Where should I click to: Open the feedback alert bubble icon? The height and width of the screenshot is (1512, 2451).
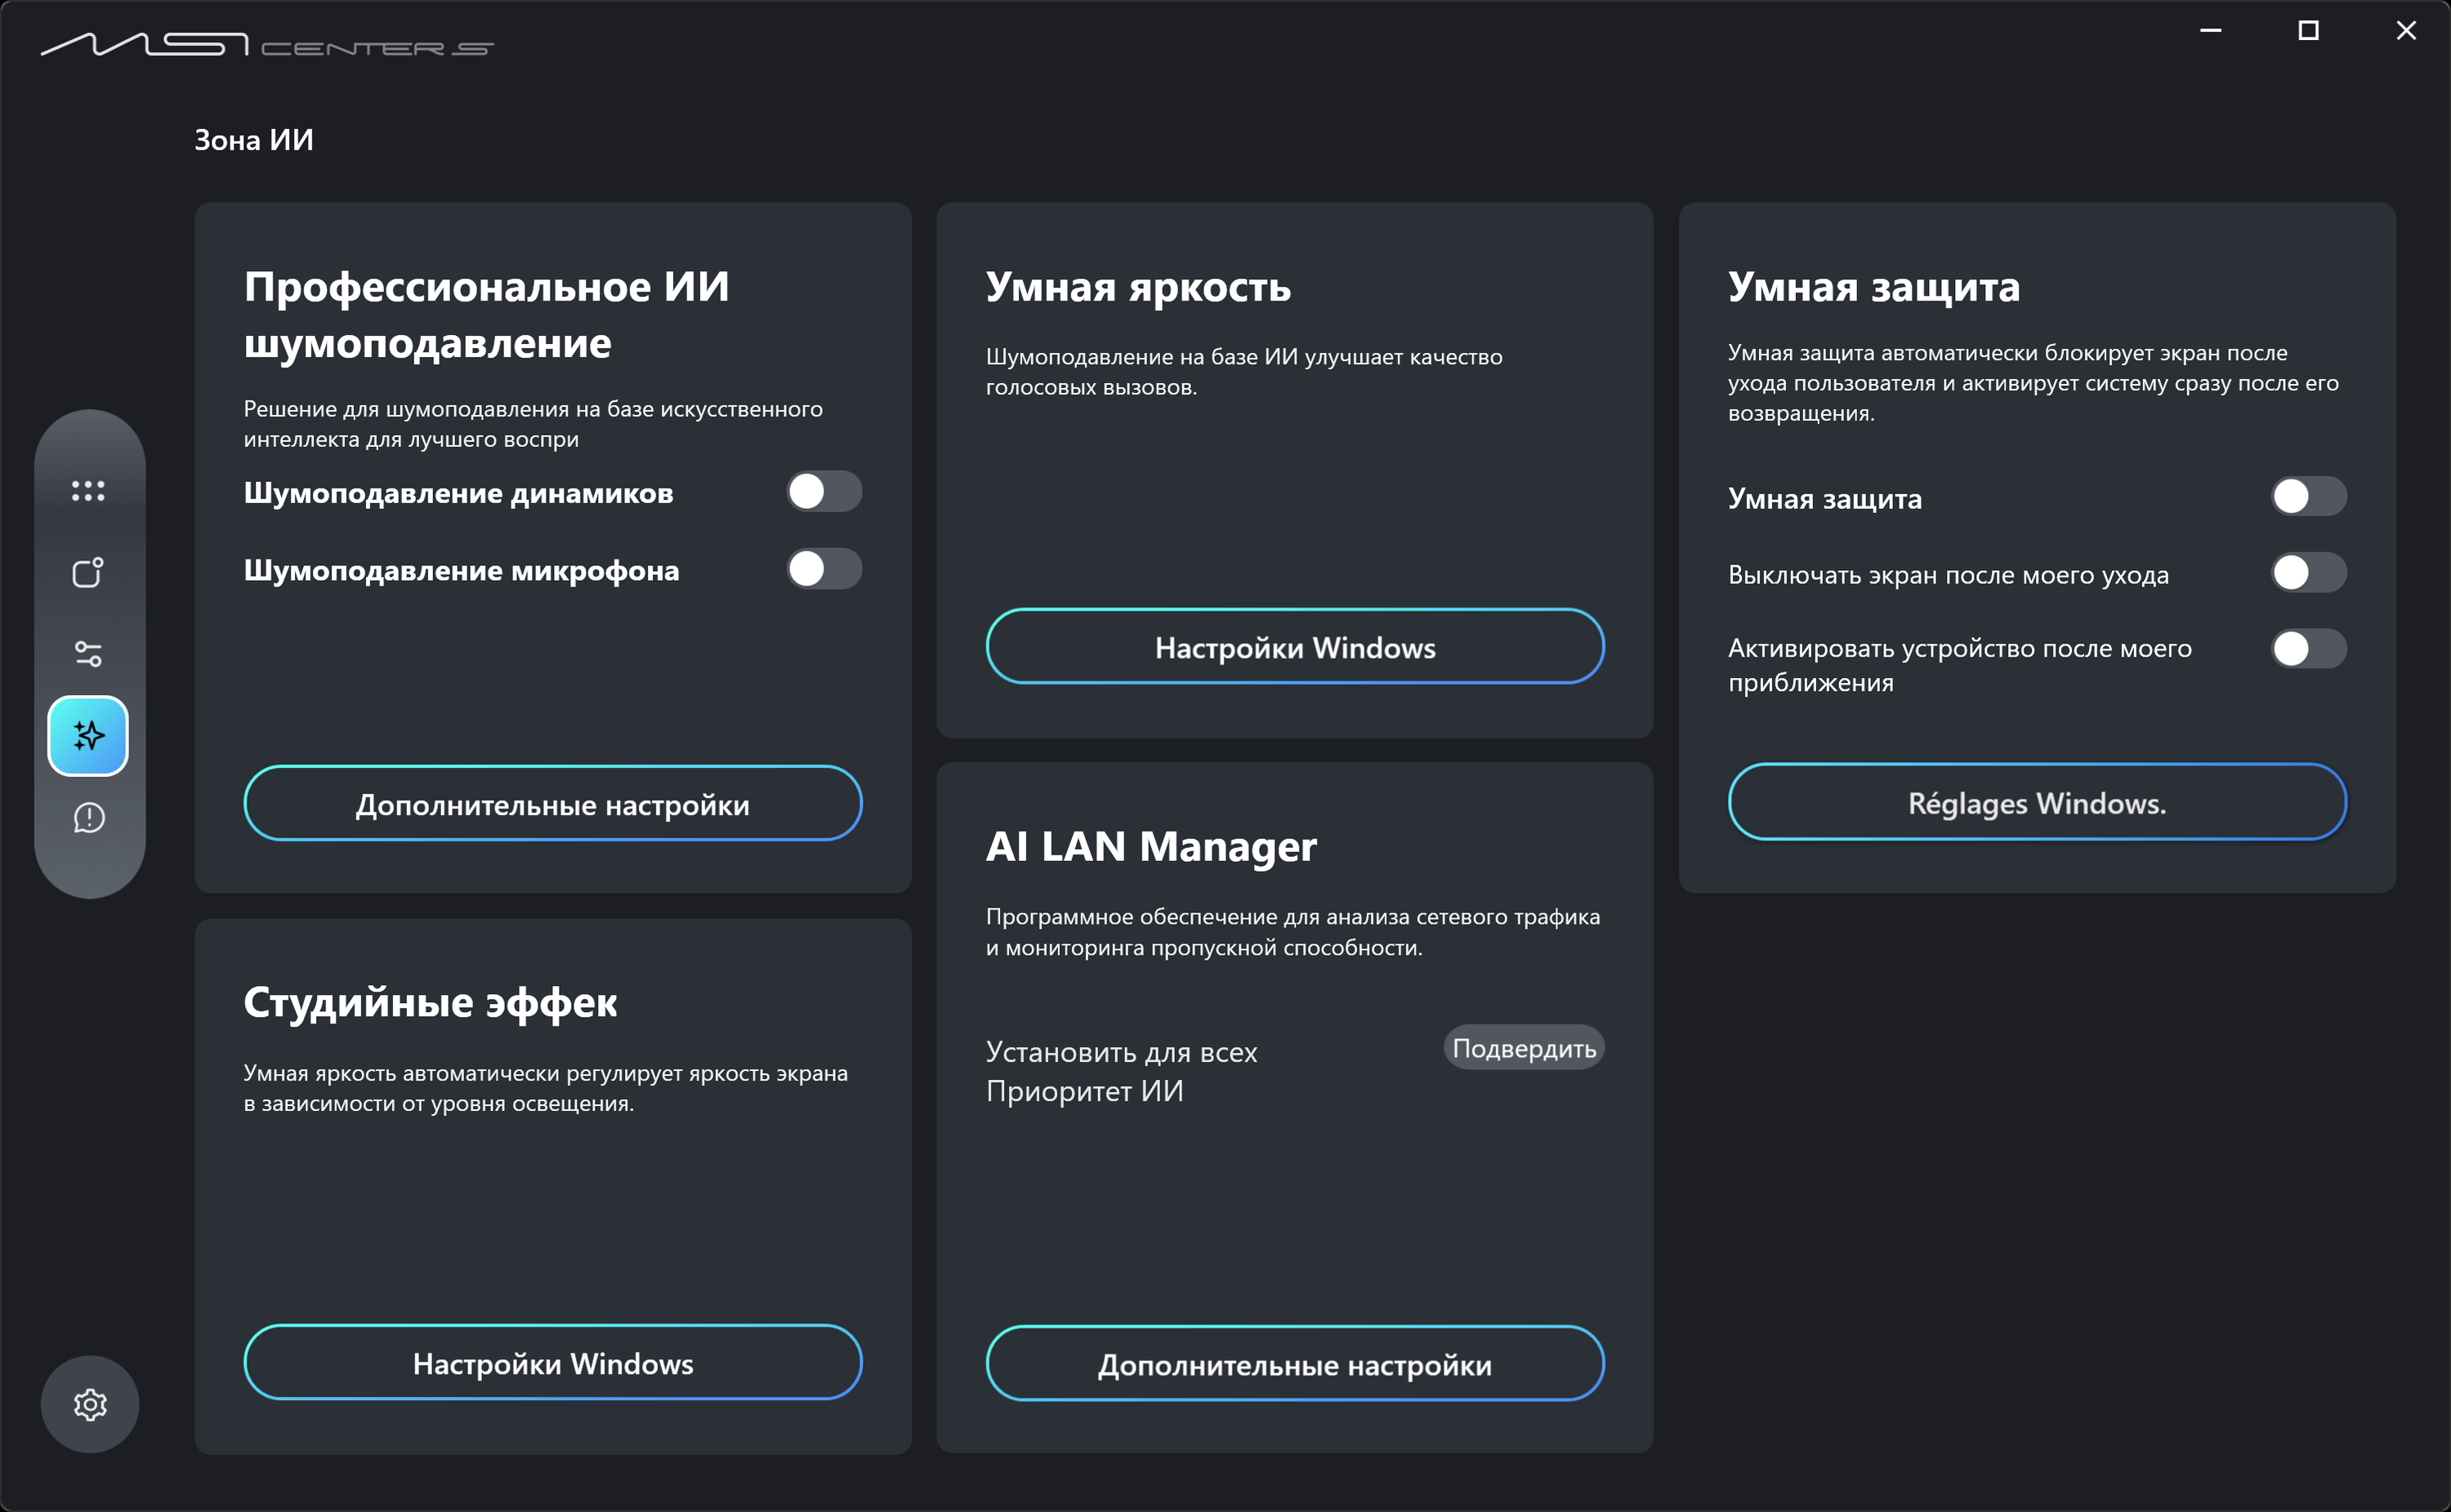tap(88, 818)
